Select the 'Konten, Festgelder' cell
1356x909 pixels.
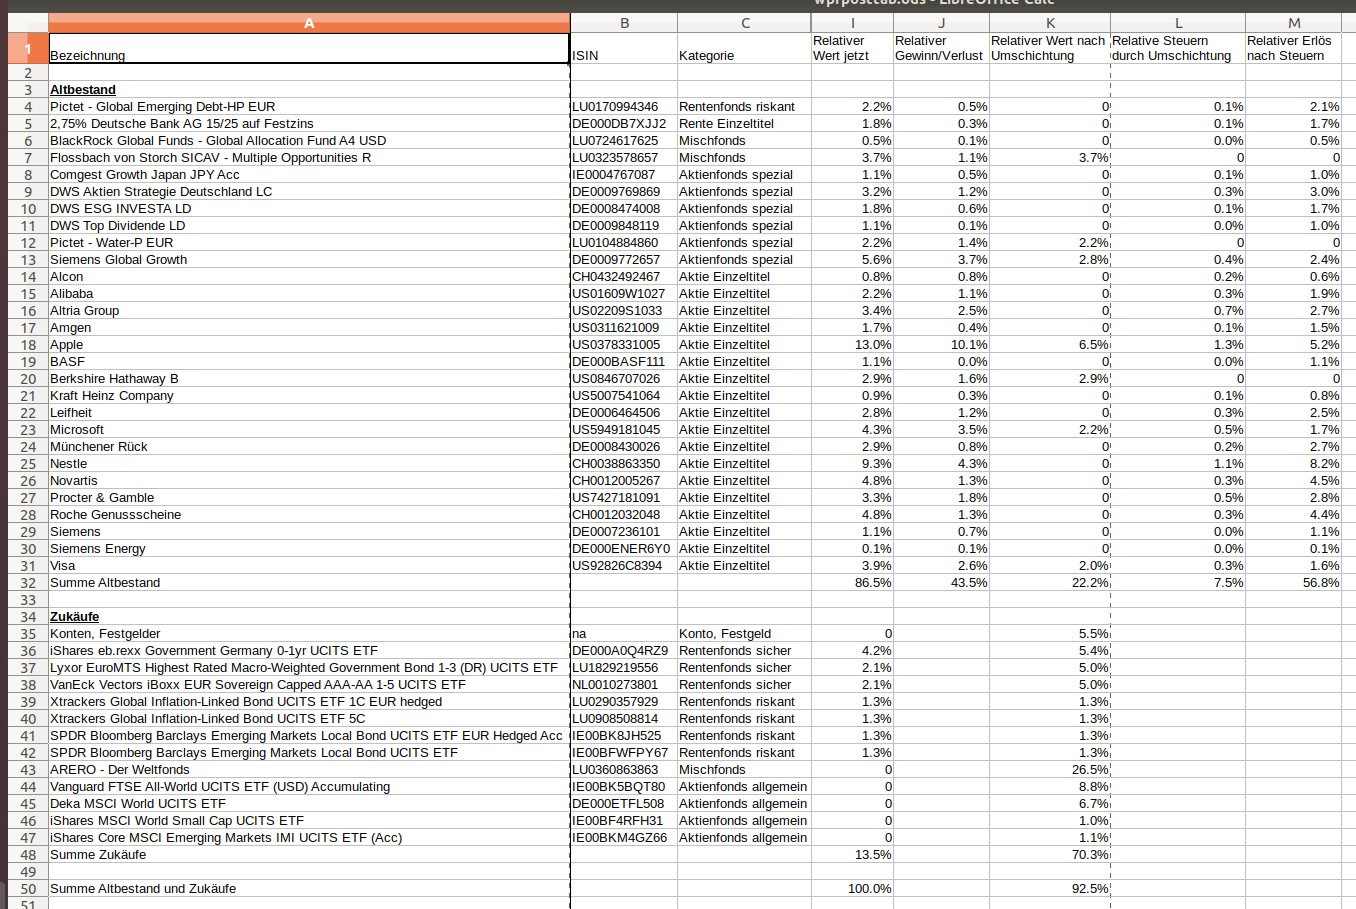coord(309,634)
